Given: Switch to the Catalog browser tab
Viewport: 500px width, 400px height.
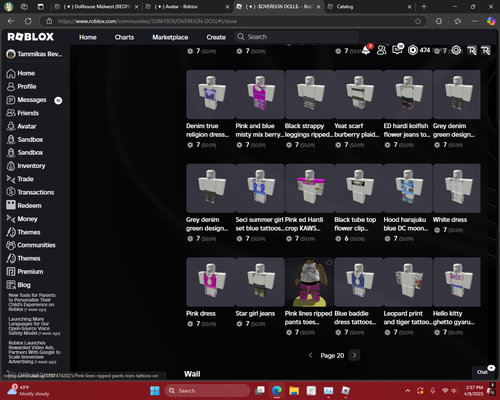Looking at the screenshot, I should [x=370, y=7].
